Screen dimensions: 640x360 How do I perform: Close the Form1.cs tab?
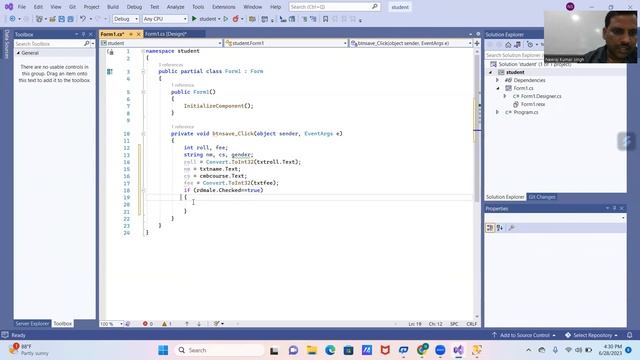click(x=138, y=34)
